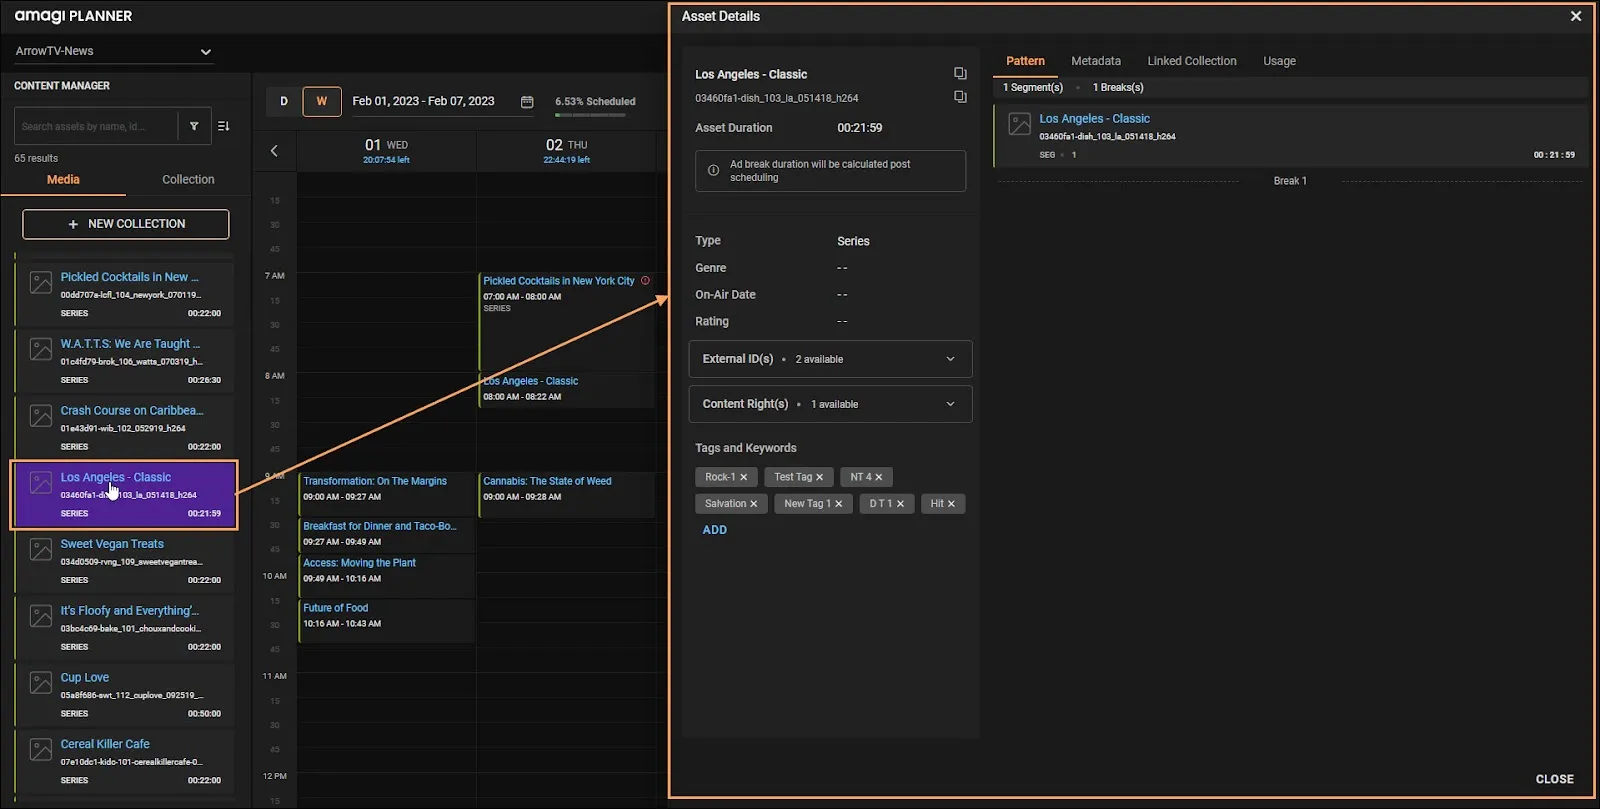The width and height of the screenshot is (1600, 809).
Task: Remove the Rock-1 tag
Action: point(744,477)
